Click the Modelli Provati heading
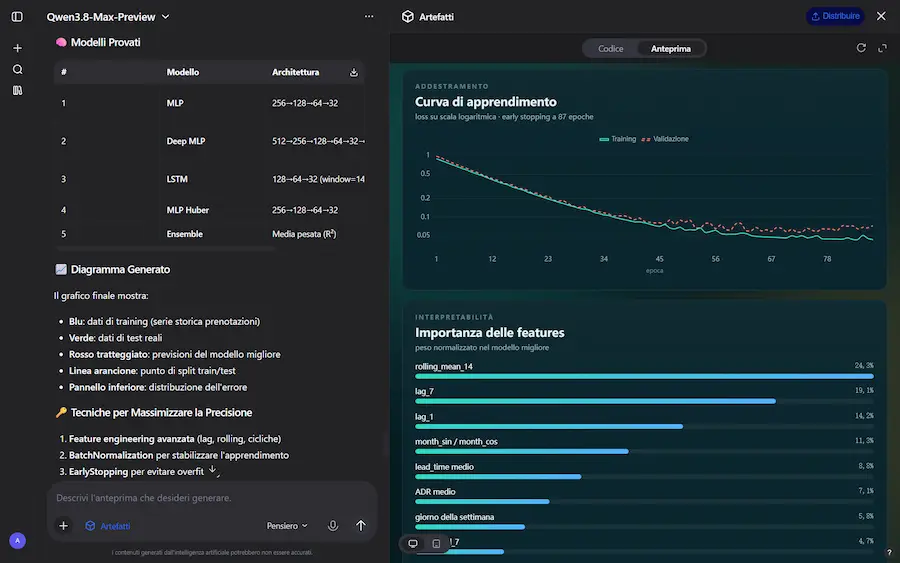Viewport: 900px width, 563px height. [98, 42]
